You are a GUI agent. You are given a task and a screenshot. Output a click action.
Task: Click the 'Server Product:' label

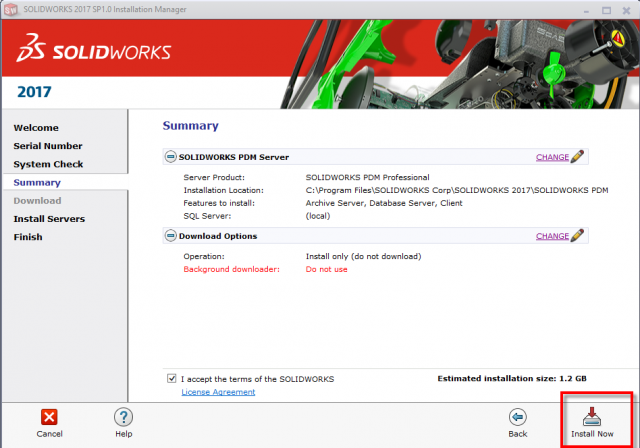(214, 177)
